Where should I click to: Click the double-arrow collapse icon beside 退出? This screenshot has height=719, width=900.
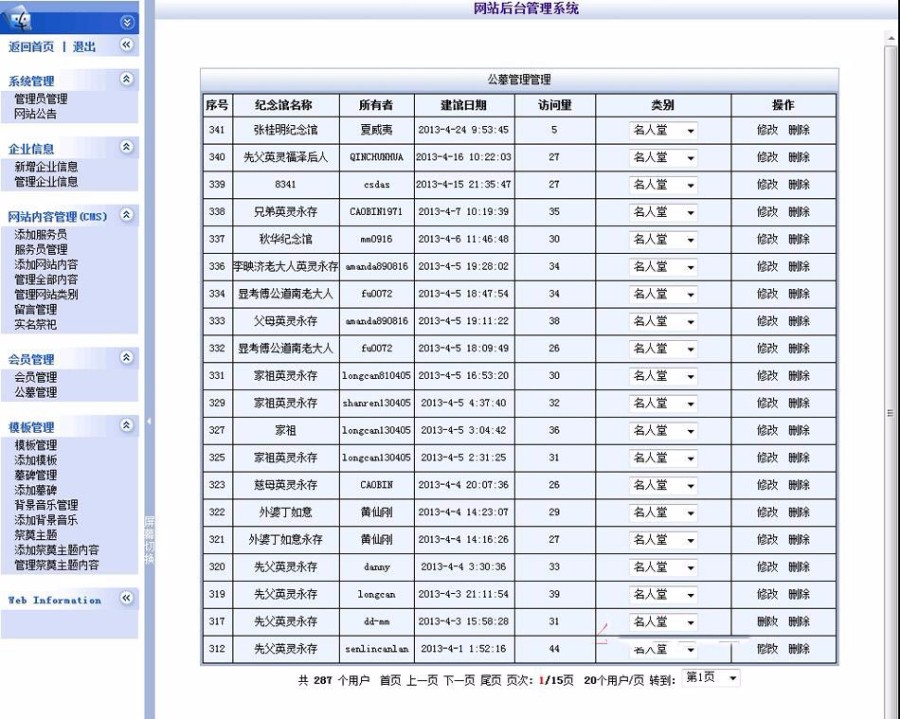pos(124,45)
